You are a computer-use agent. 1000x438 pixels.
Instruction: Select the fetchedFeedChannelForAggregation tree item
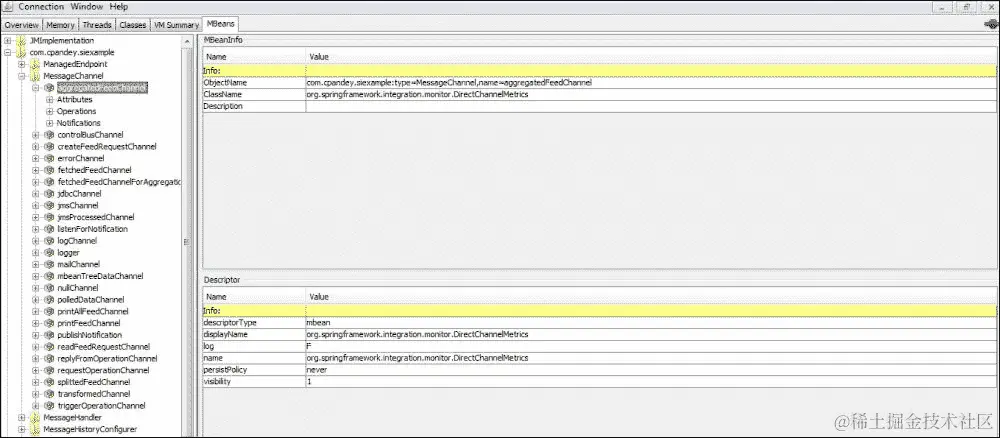point(119,182)
